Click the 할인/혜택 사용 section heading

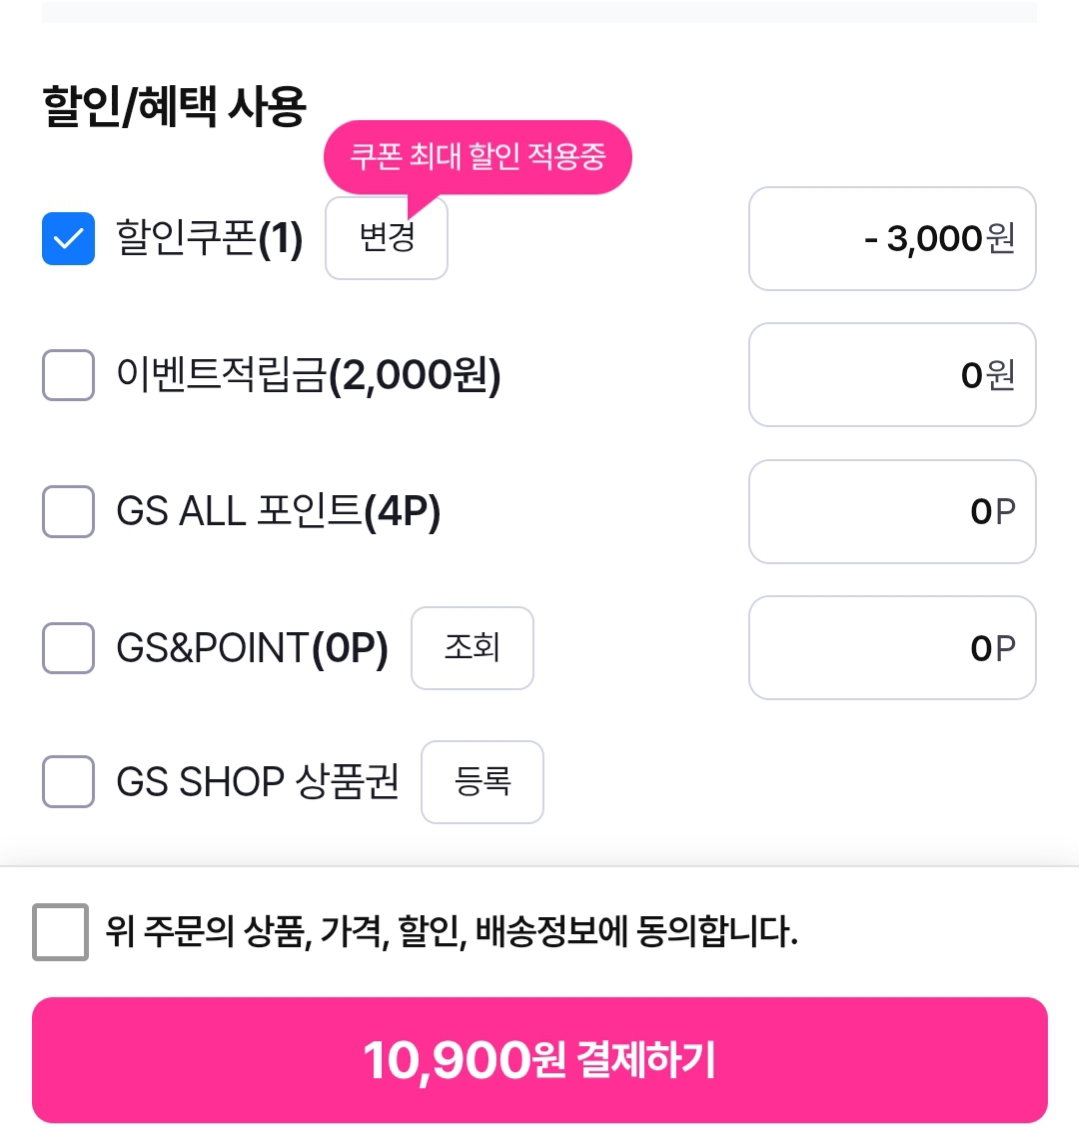pyautogui.click(x=174, y=106)
